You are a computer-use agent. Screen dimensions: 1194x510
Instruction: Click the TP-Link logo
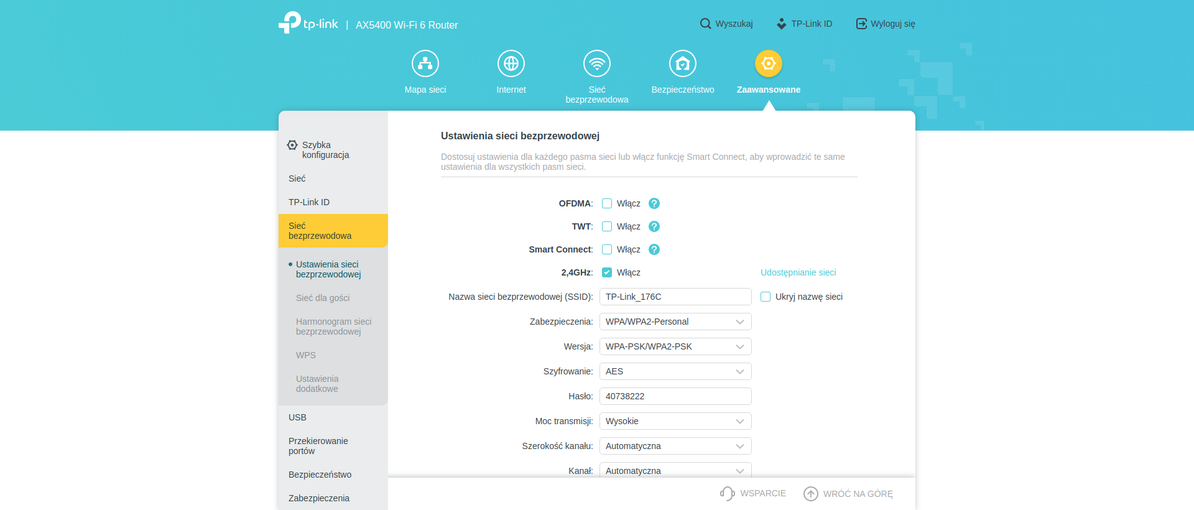pyautogui.click(x=308, y=23)
